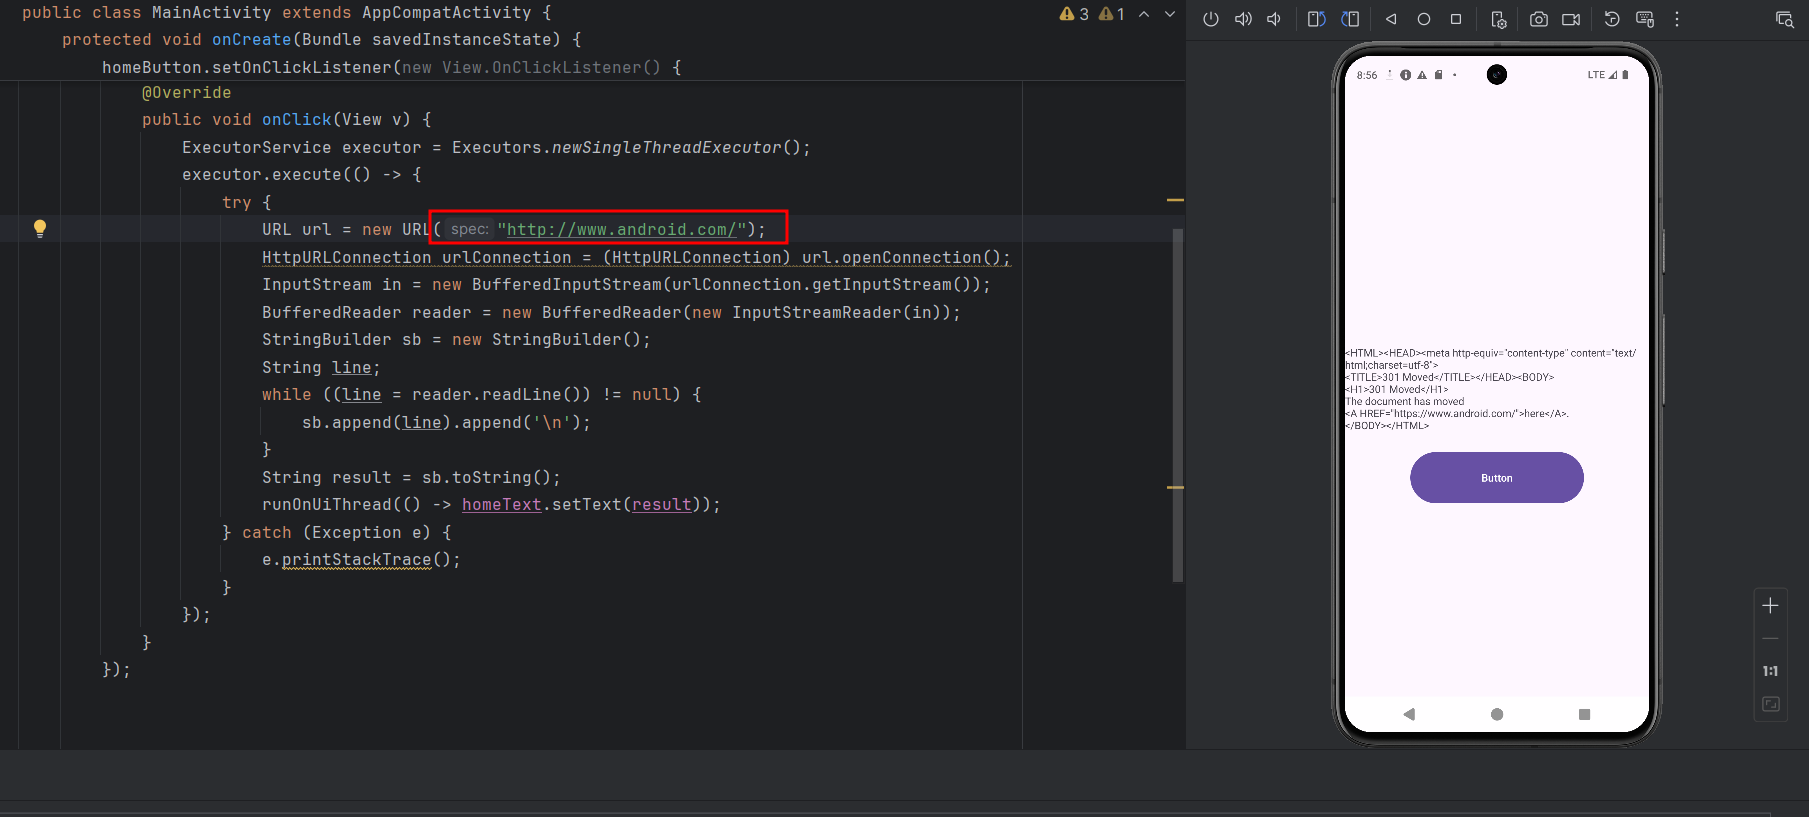Image resolution: width=1809 pixels, height=817 pixels.
Task: Start screen recording with video camera icon
Action: point(1571,19)
